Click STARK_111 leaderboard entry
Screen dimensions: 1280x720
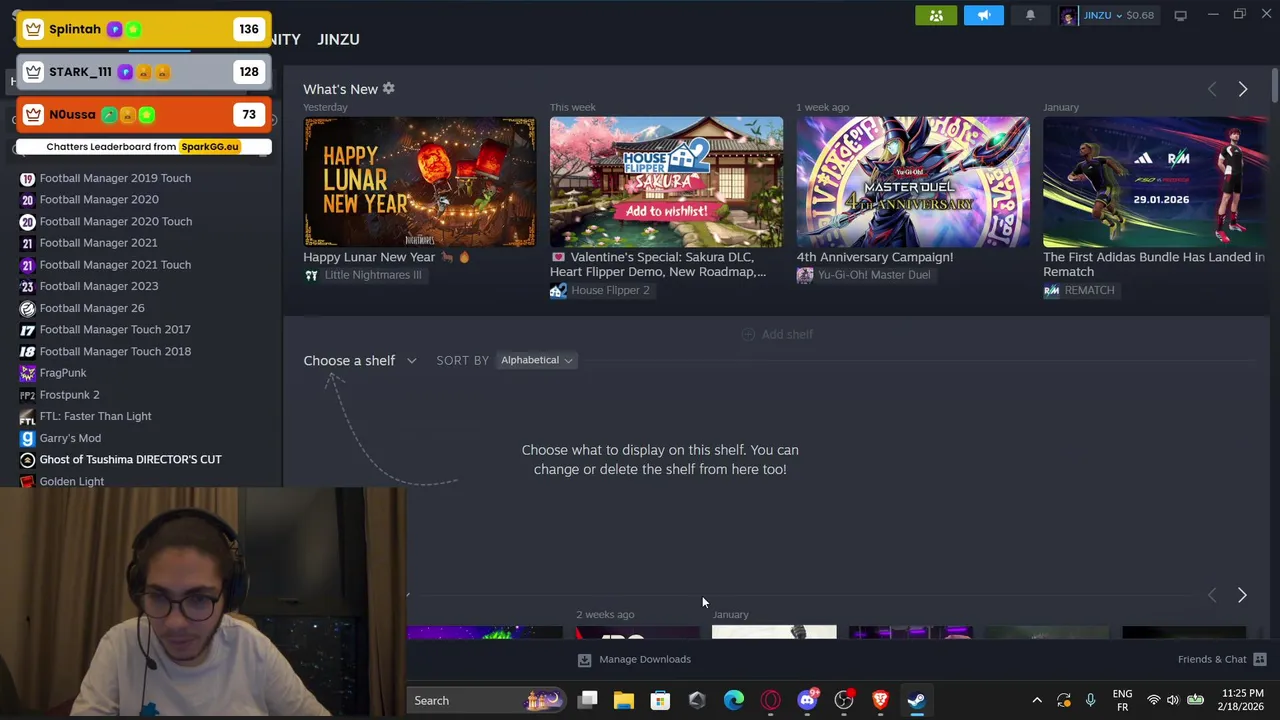[x=144, y=72]
